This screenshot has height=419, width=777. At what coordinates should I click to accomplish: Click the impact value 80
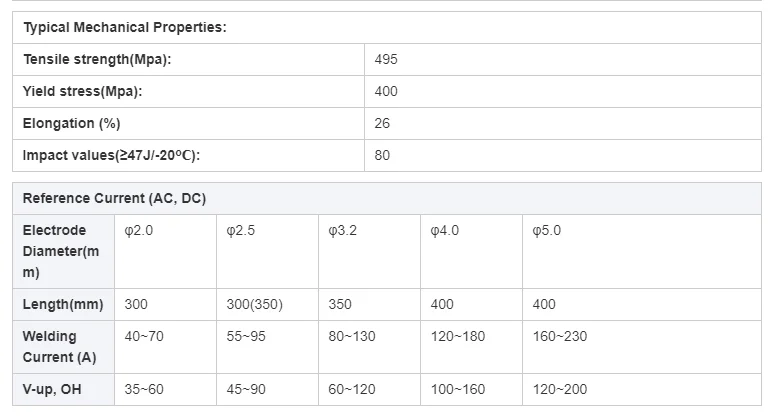(x=382, y=155)
